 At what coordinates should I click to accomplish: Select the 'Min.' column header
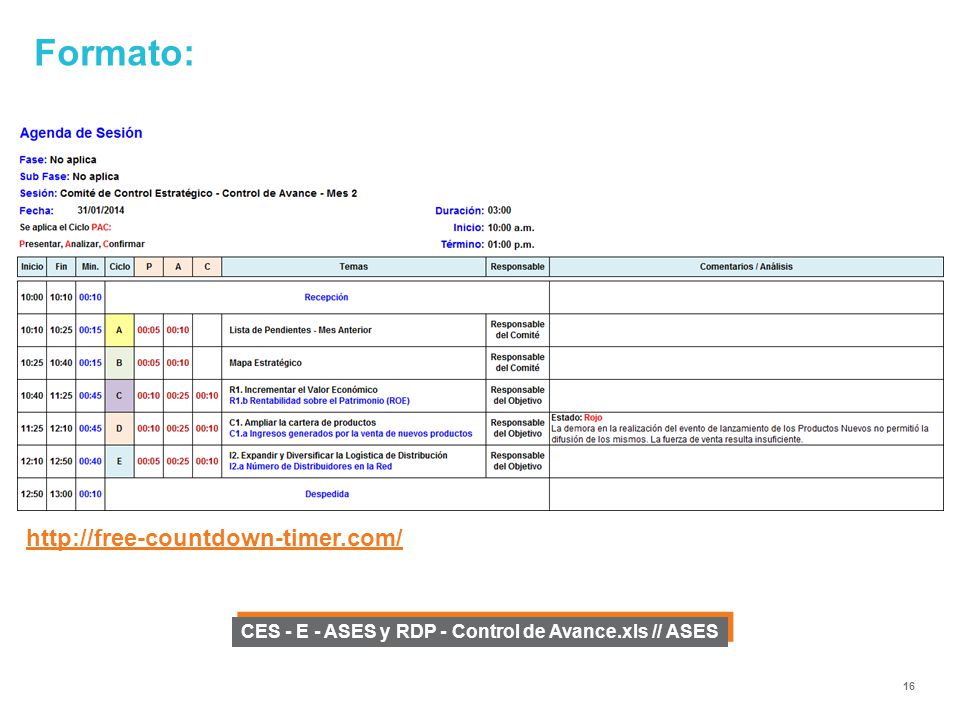tap(90, 266)
